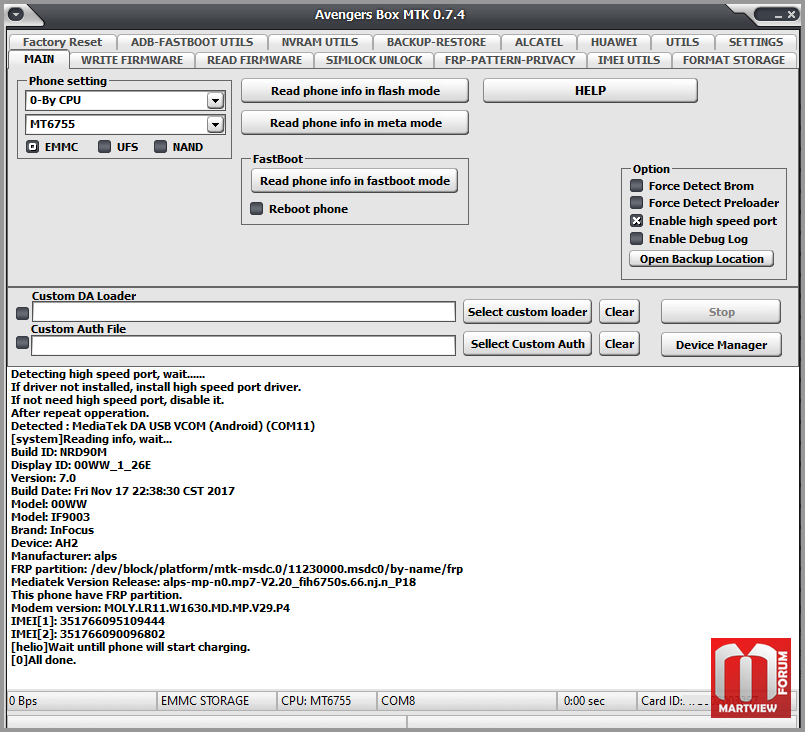Viewport: 805px width, 732px height.
Task: Switch to the READ FIRMWARE tab
Action: click(x=255, y=60)
